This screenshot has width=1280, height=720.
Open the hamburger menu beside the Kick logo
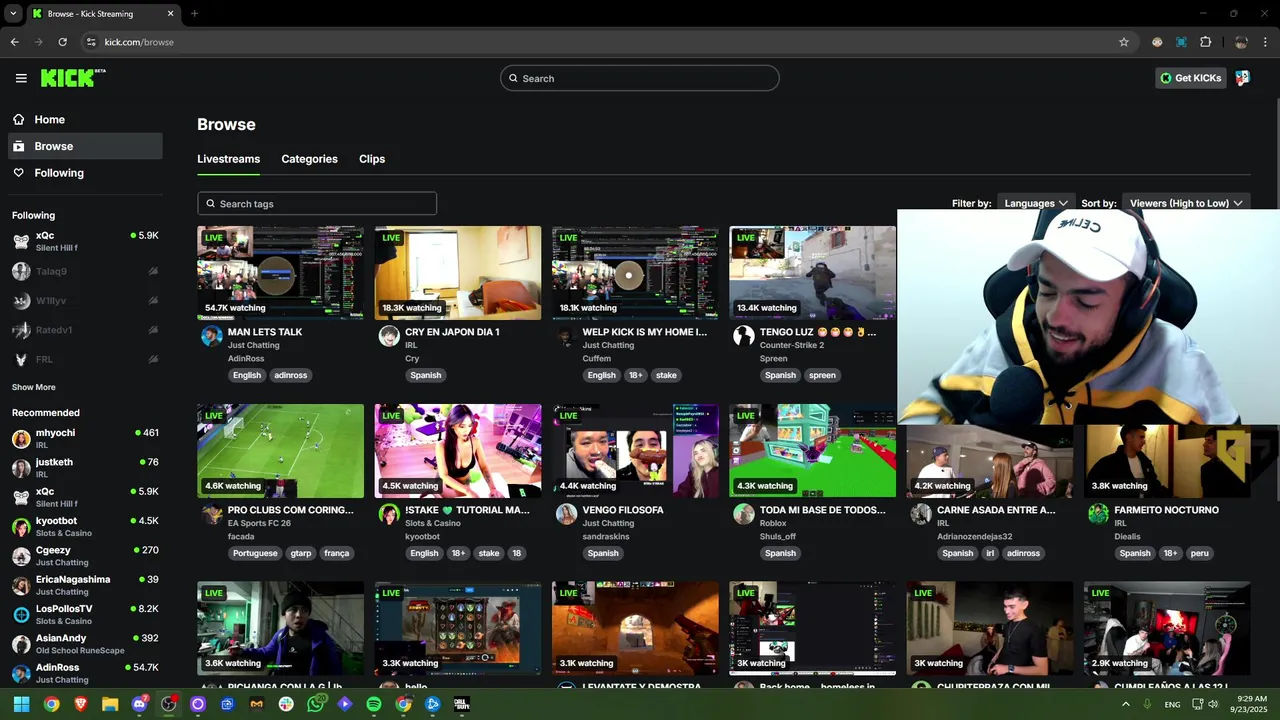pos(21,78)
